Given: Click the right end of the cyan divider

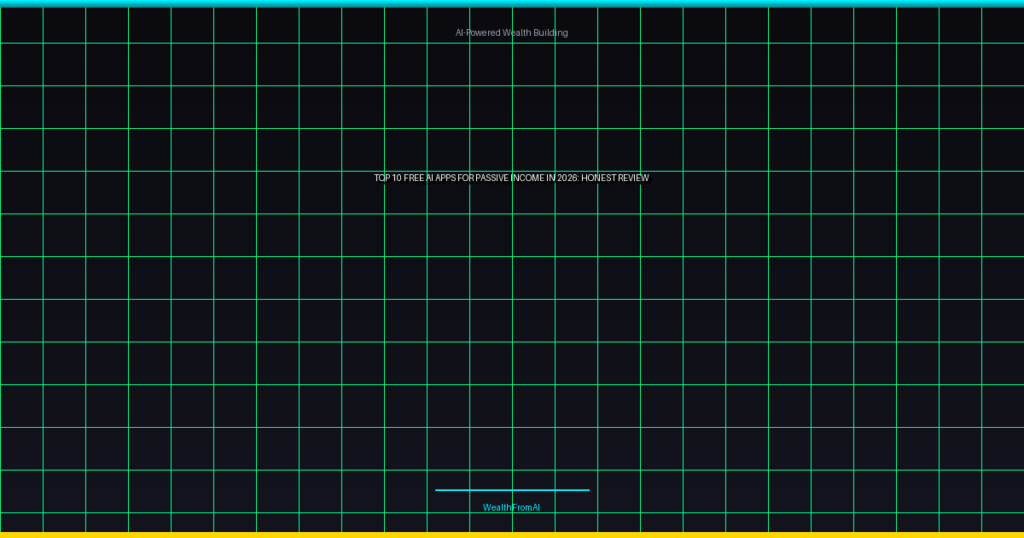Looking at the screenshot, I should (x=587, y=490).
